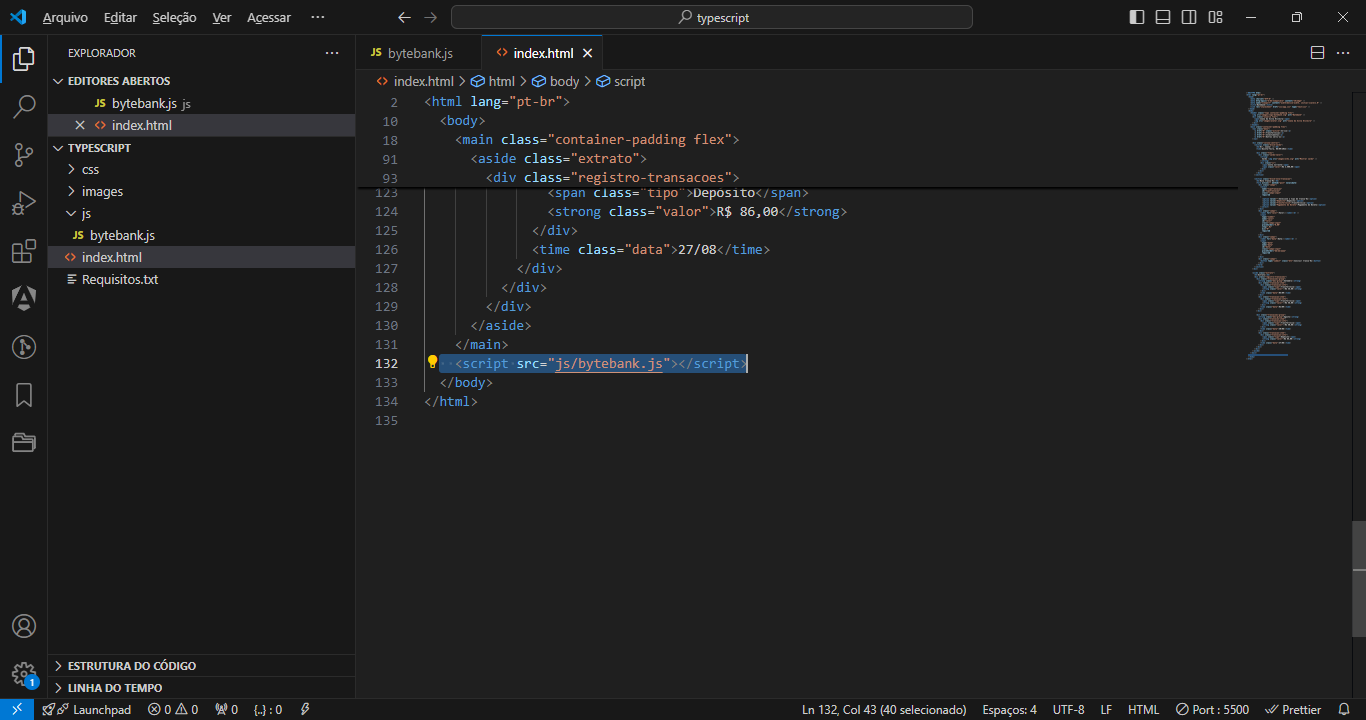Image resolution: width=1366 pixels, height=720 pixels.
Task: Toggle the bottom panel
Action: (1163, 17)
